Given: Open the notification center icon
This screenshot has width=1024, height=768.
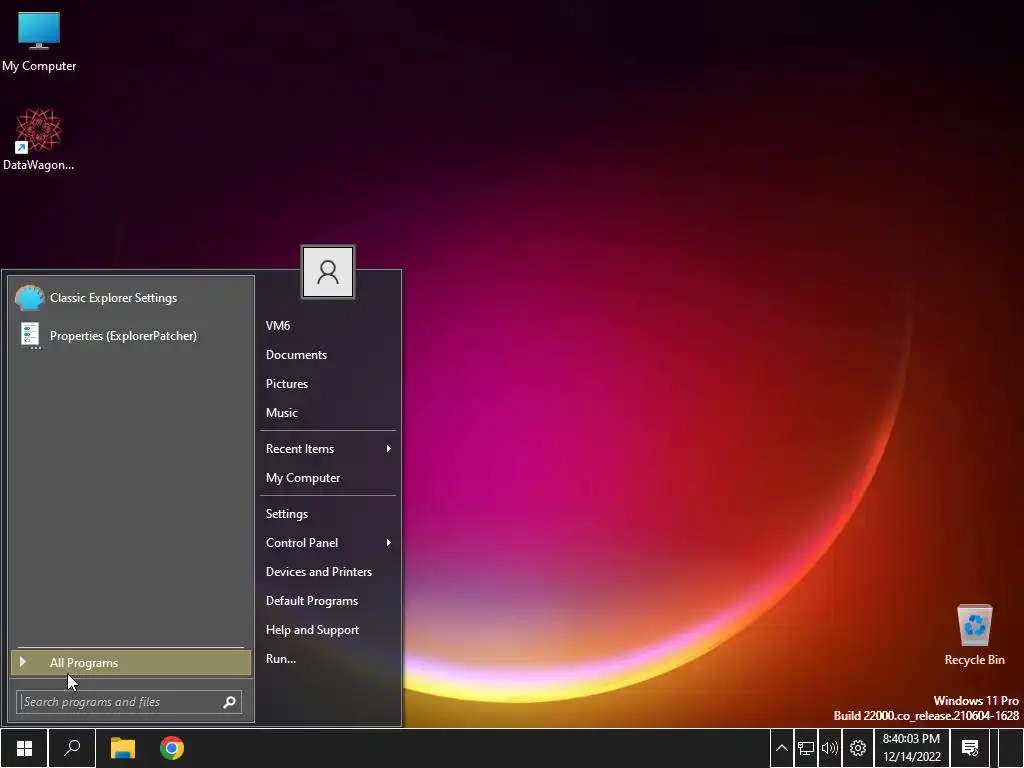Looking at the screenshot, I should (x=970, y=748).
